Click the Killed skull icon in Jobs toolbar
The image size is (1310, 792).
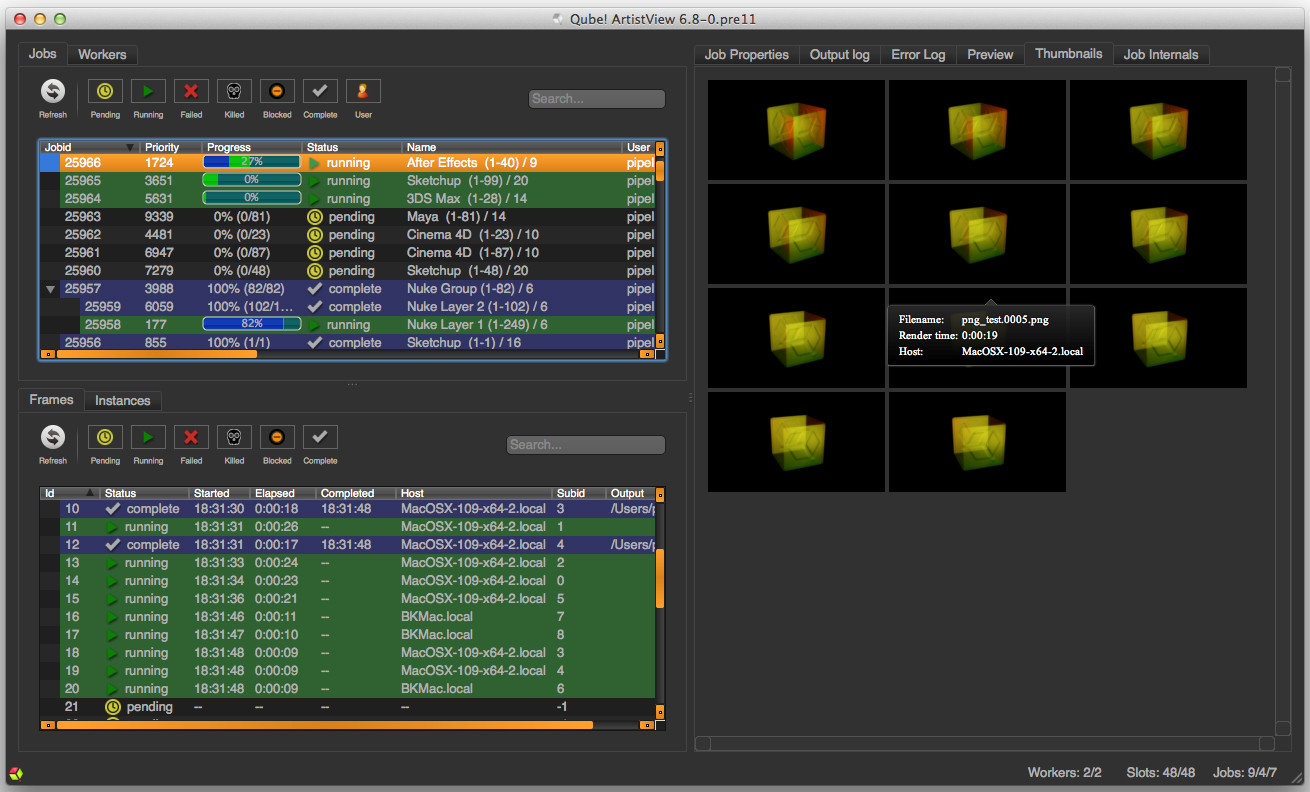234,92
